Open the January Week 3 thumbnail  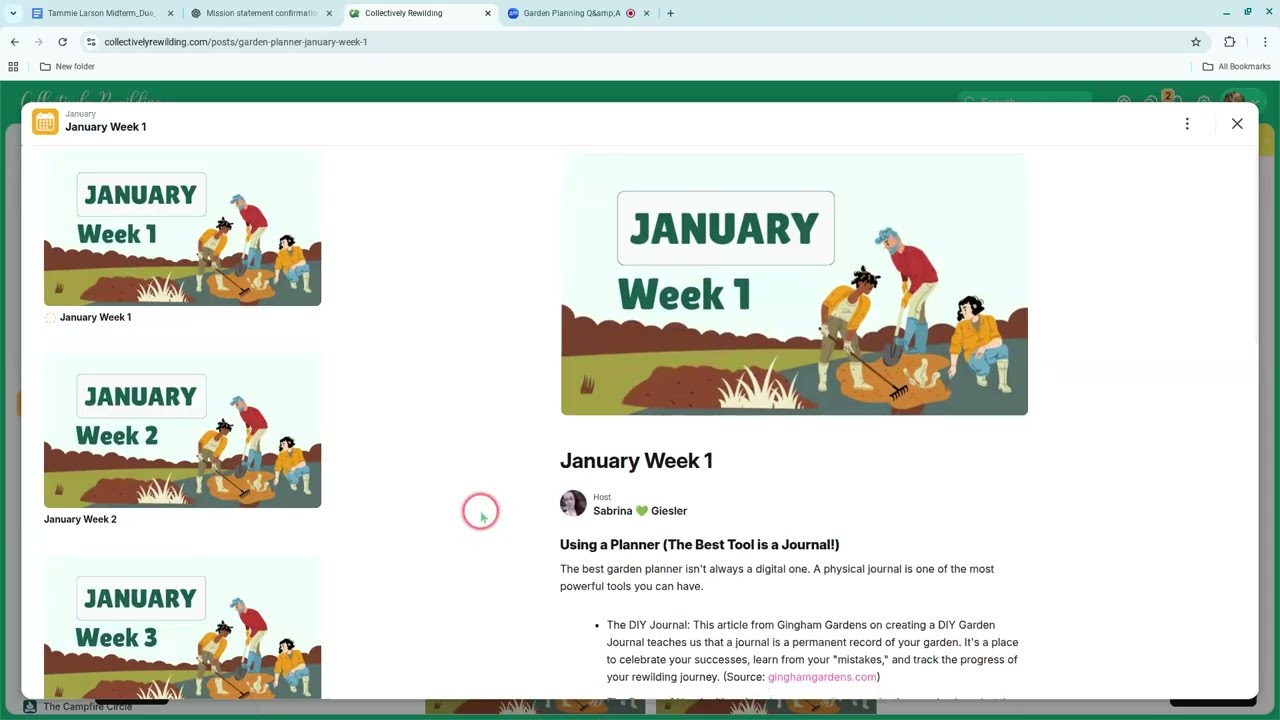(x=182, y=628)
